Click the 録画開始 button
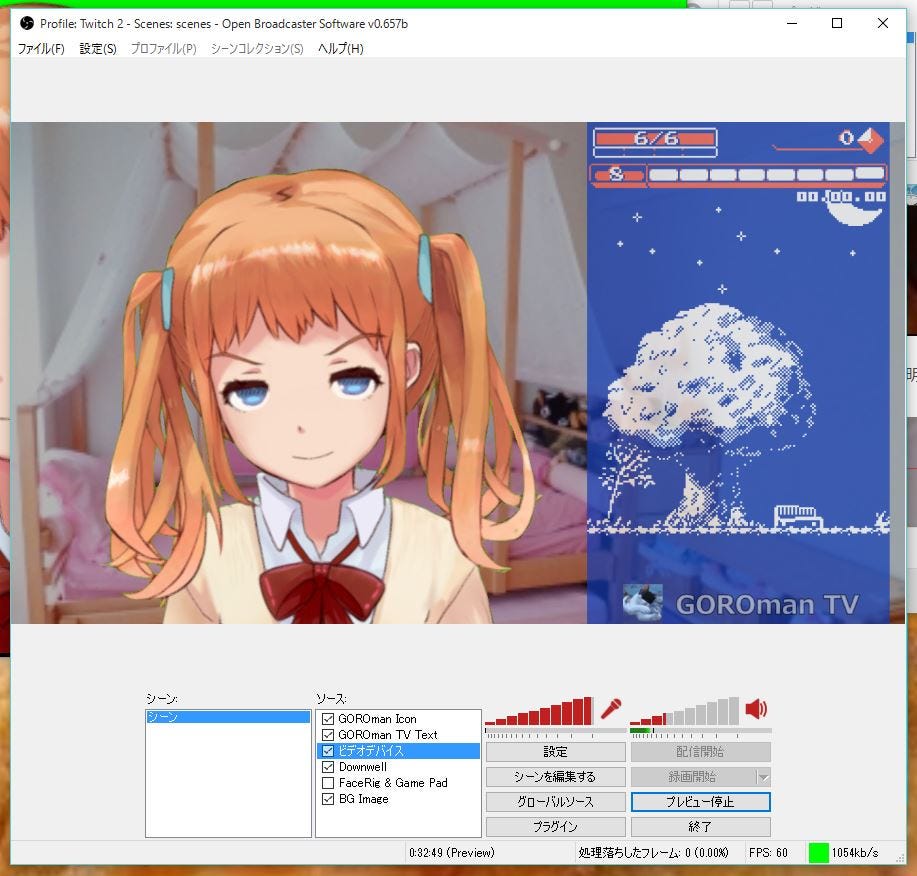The width and height of the screenshot is (917, 876). 694,777
